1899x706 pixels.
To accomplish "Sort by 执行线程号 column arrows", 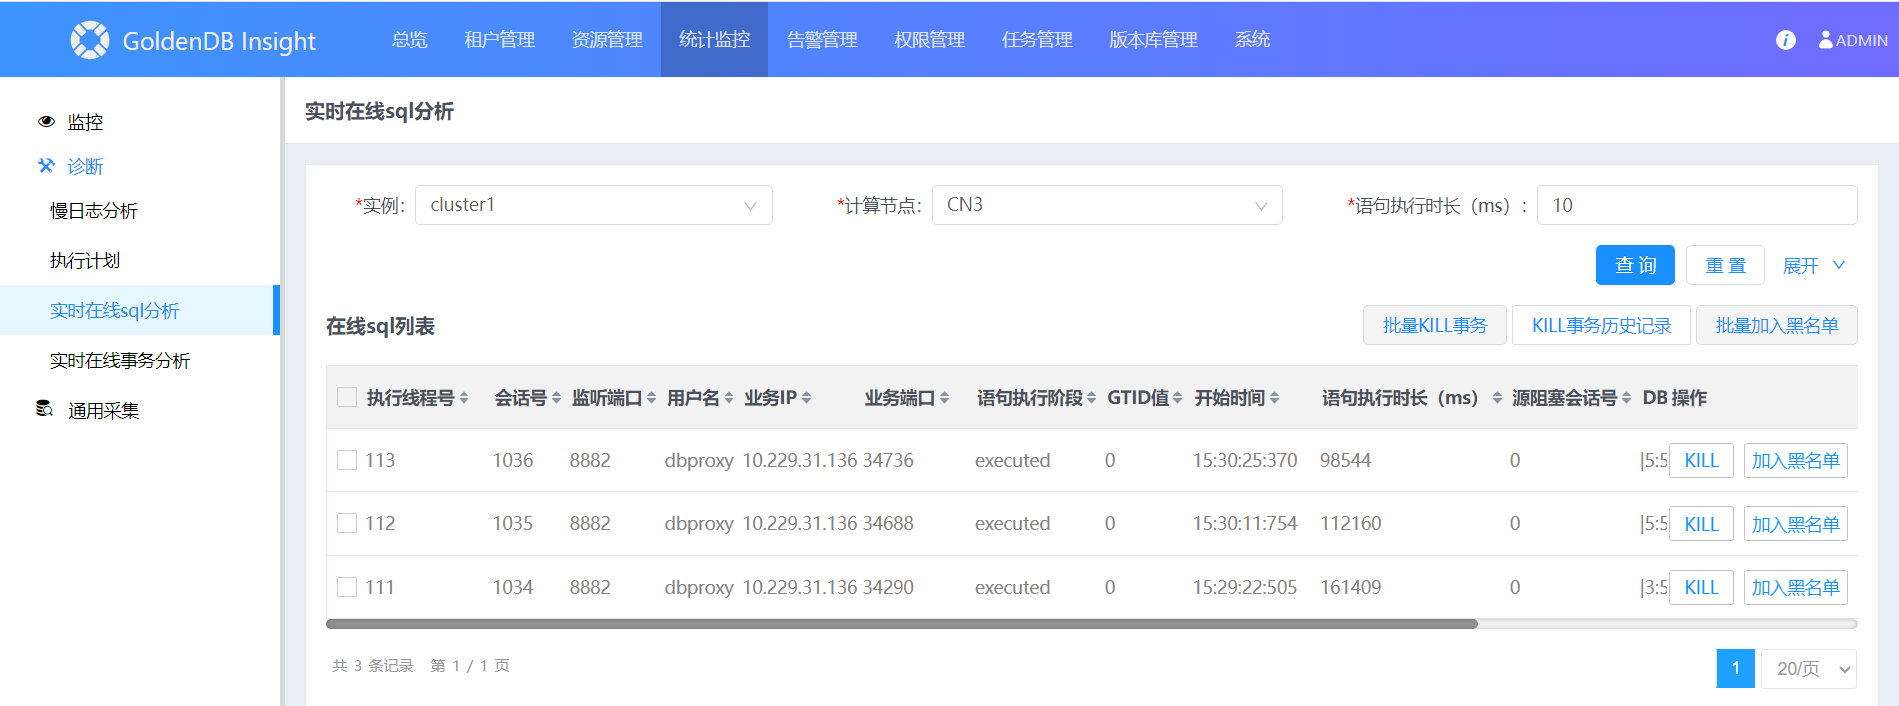I will click(464, 398).
